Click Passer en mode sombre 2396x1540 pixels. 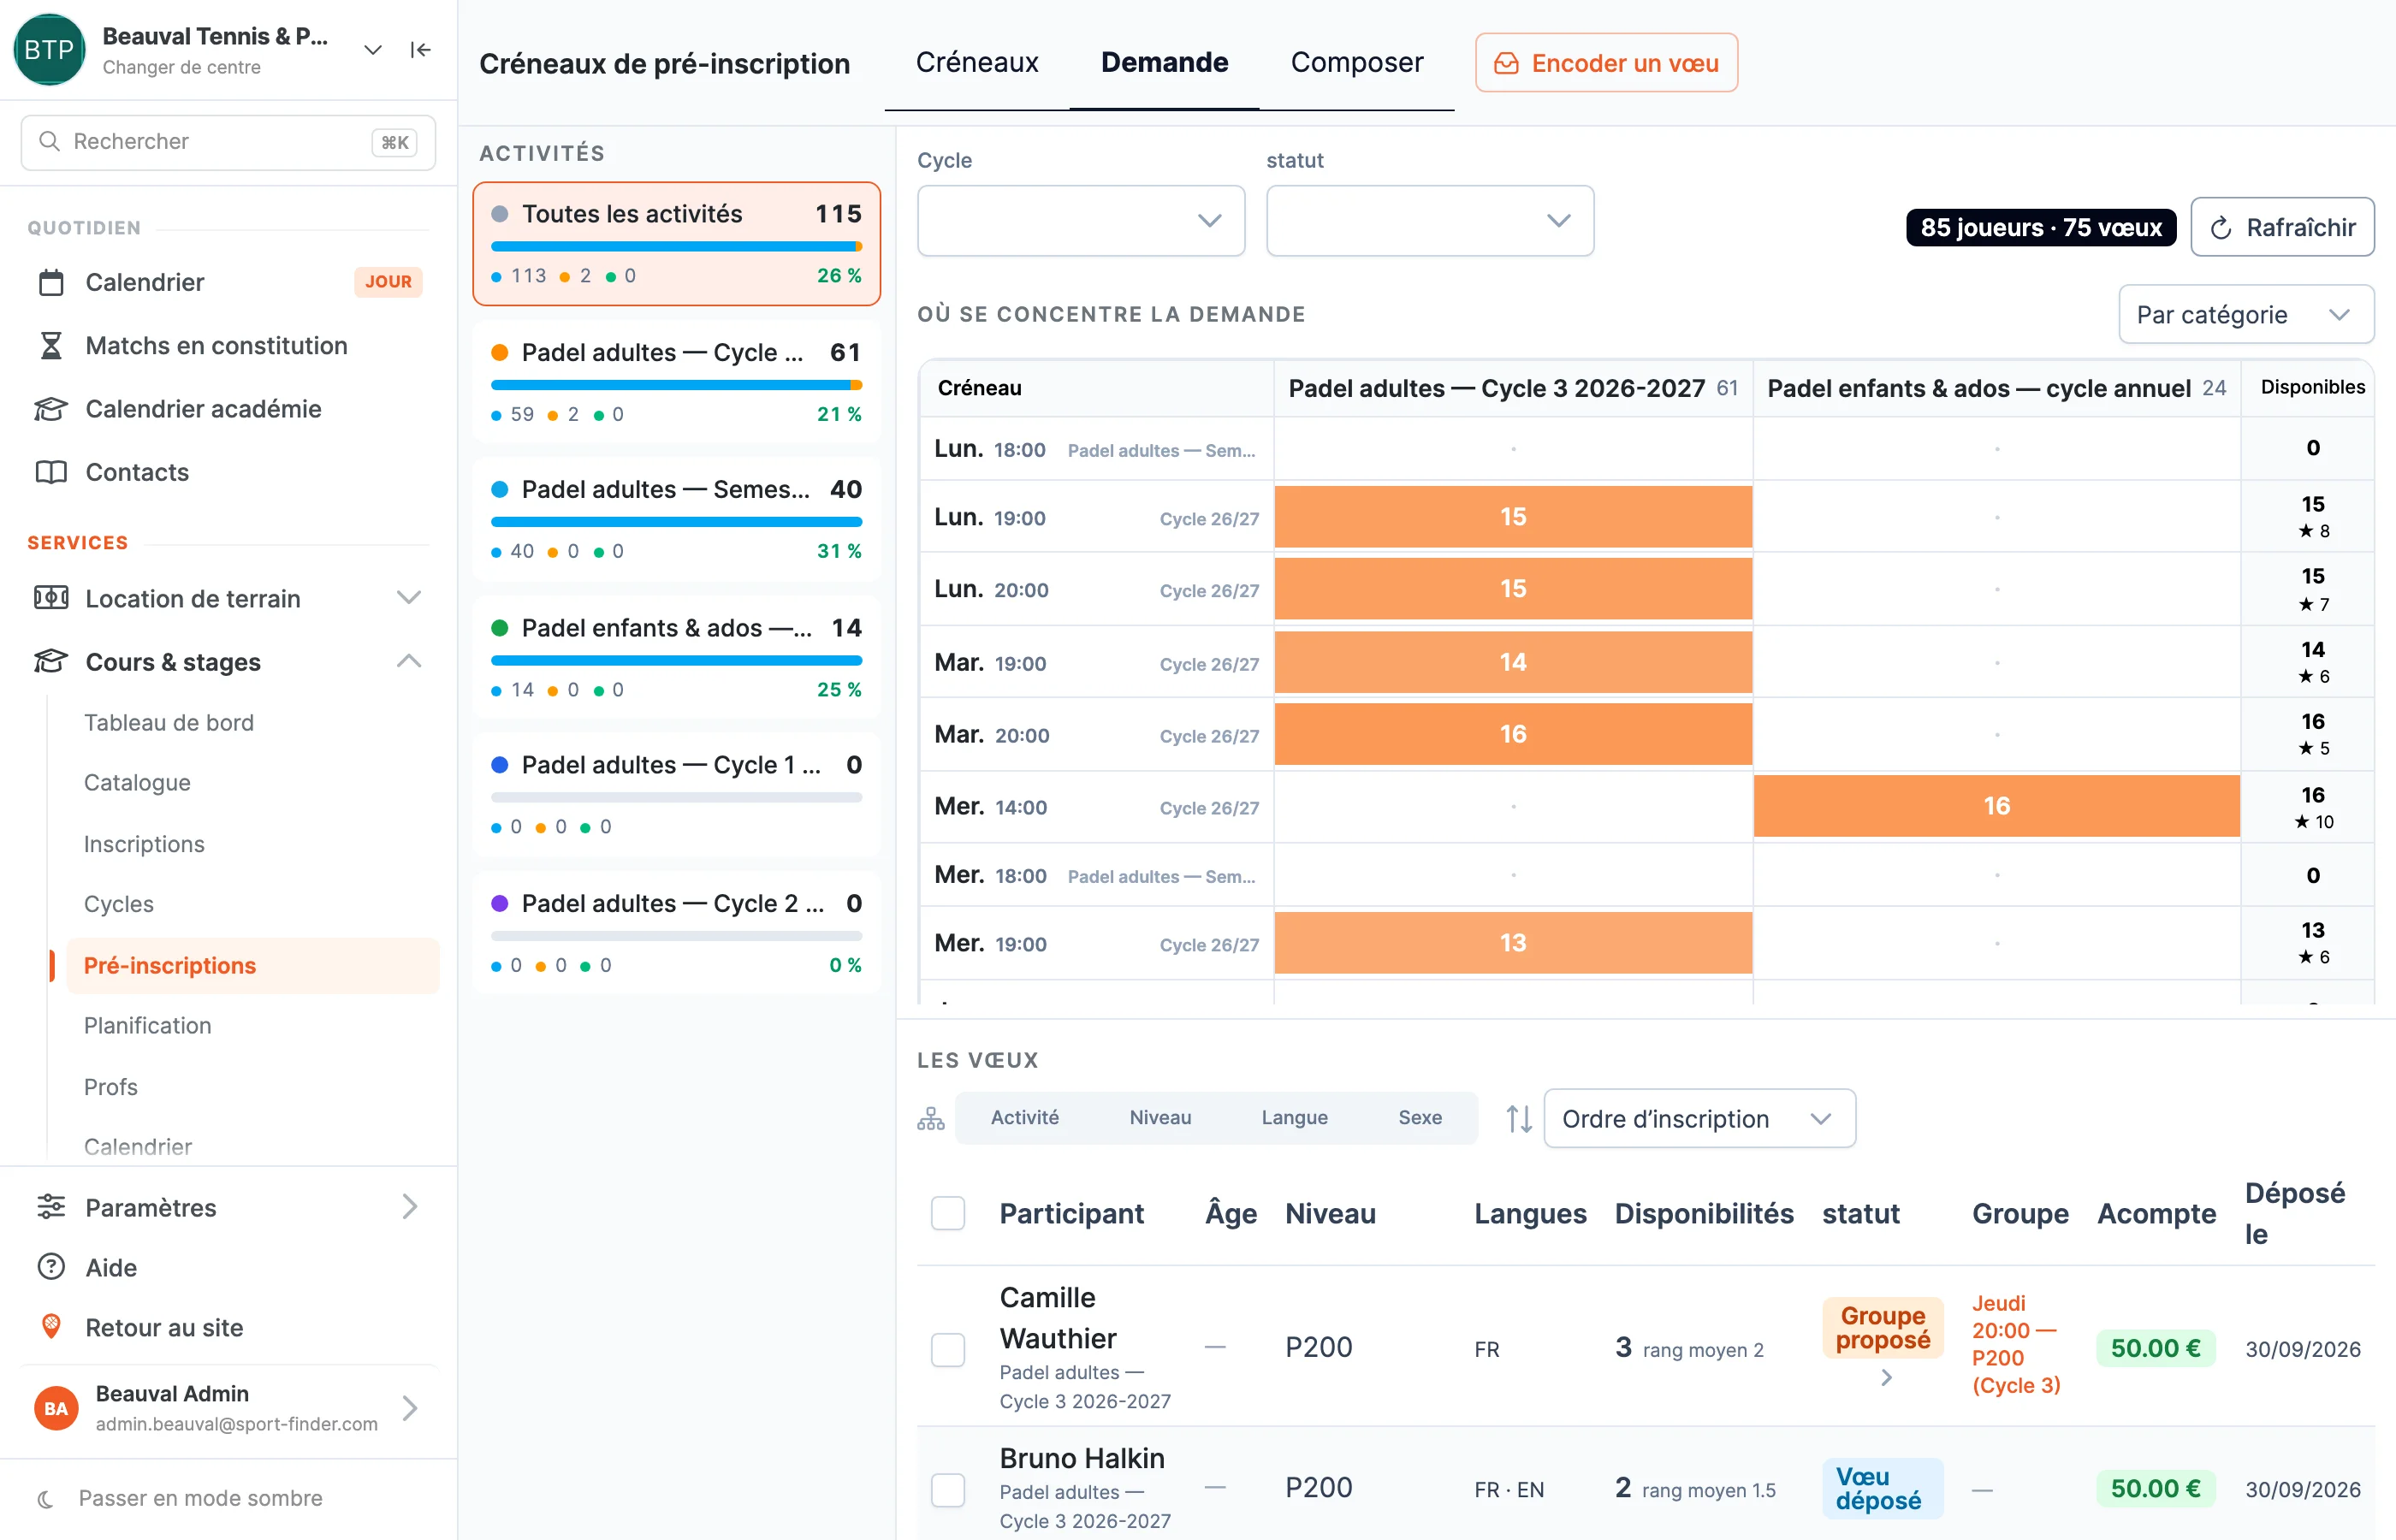200,1498
